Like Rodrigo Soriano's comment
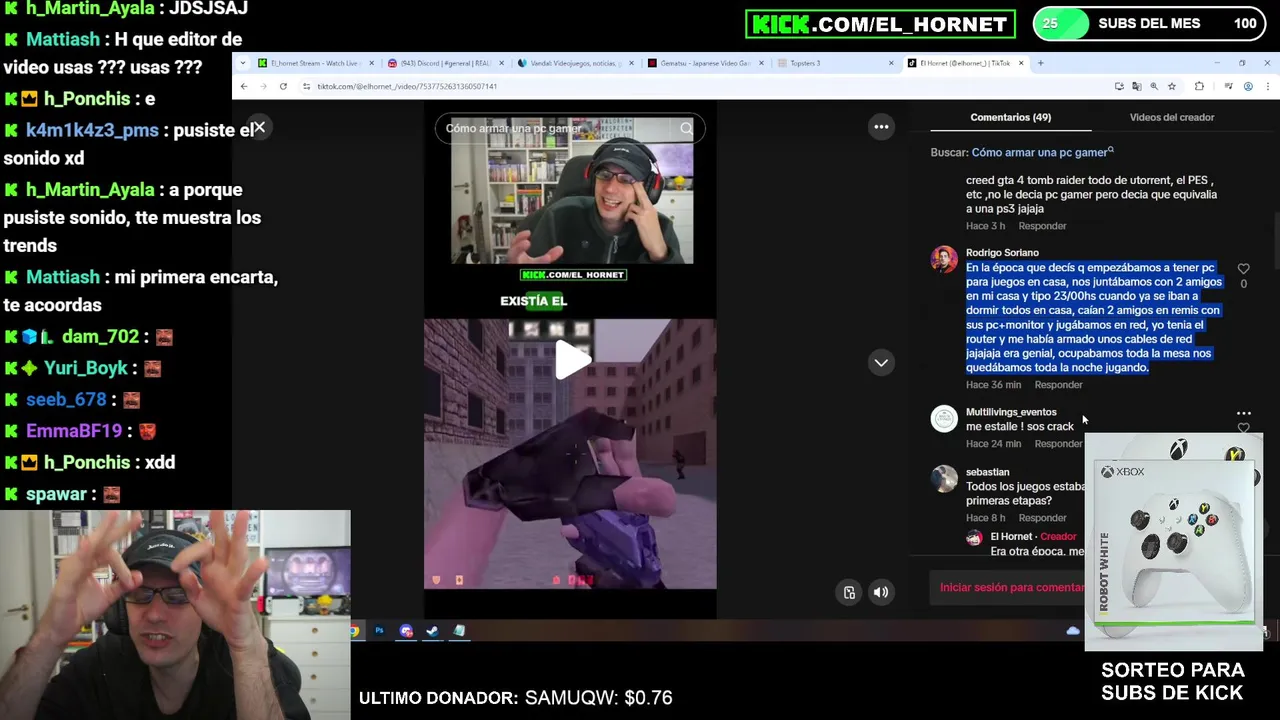The height and width of the screenshot is (720, 1280). click(x=1243, y=269)
